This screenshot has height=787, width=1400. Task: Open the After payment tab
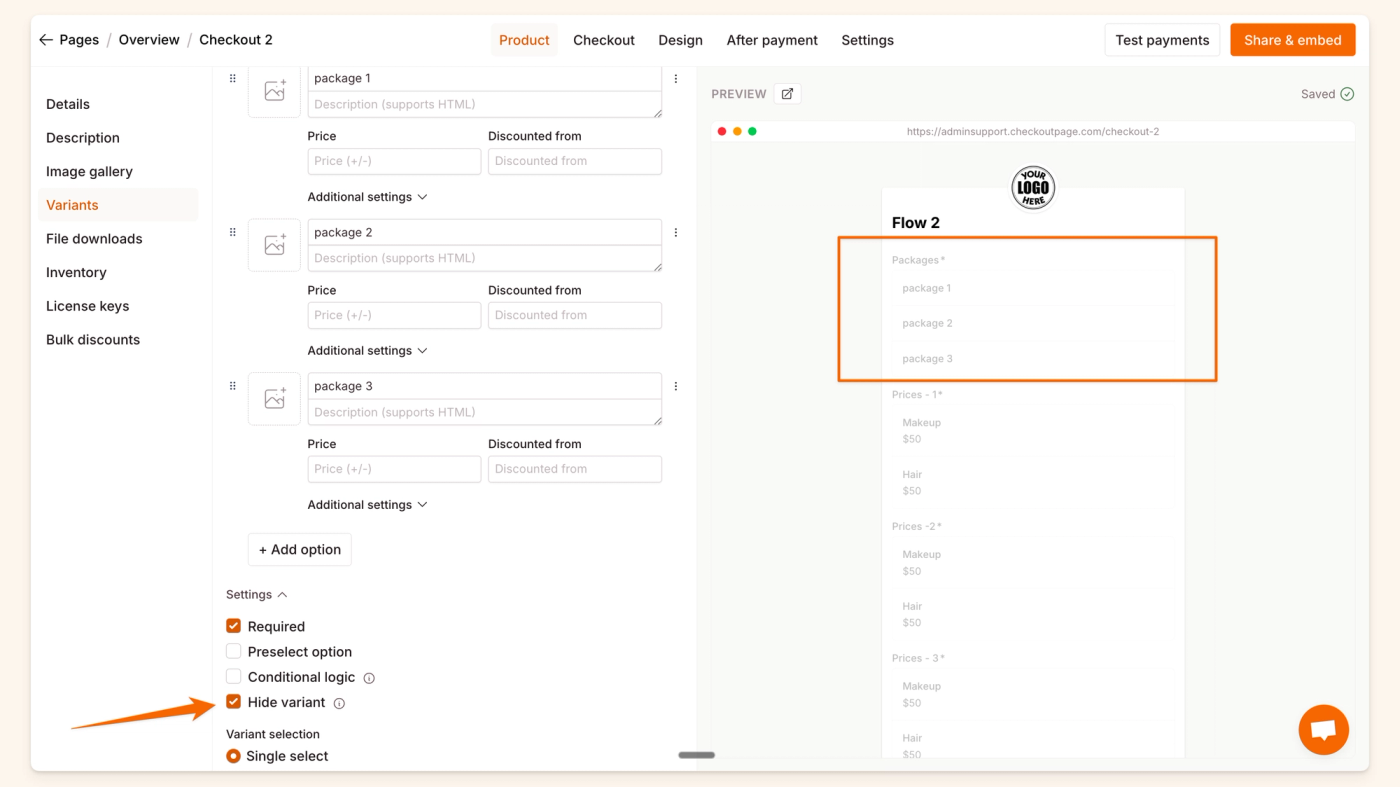tap(772, 40)
